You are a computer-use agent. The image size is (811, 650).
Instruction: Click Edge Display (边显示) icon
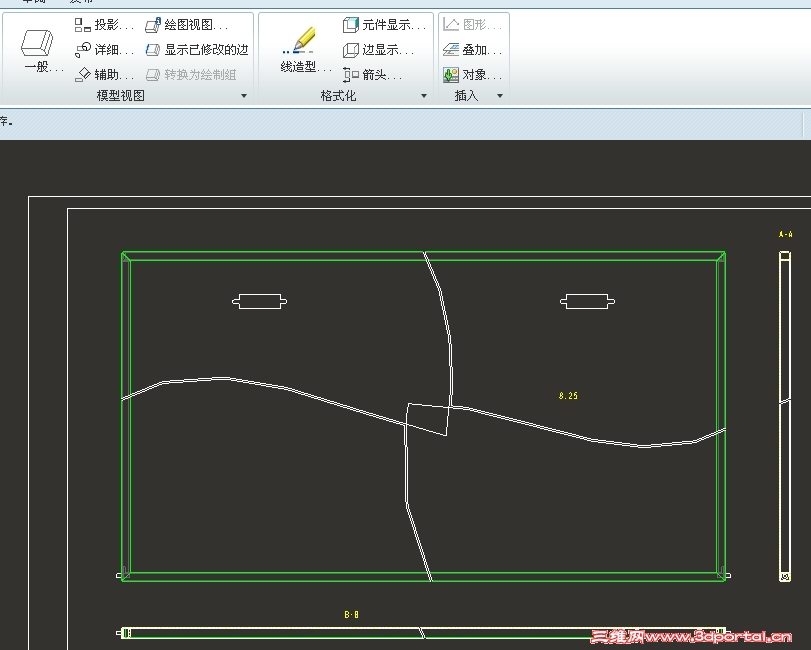pyautogui.click(x=351, y=50)
